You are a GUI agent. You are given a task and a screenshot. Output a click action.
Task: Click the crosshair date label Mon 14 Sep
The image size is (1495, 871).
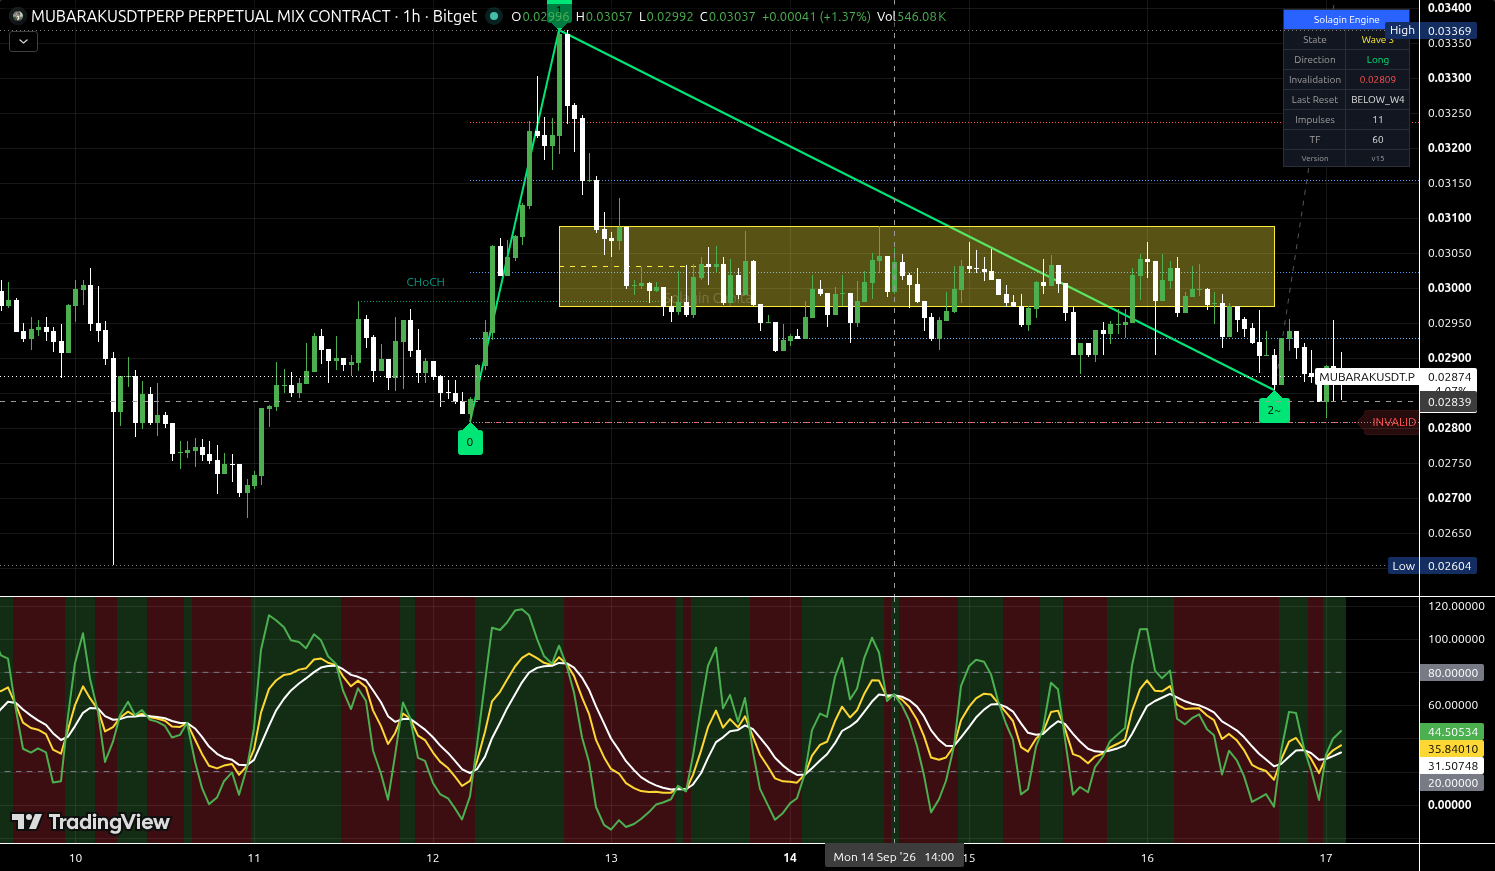click(x=893, y=857)
